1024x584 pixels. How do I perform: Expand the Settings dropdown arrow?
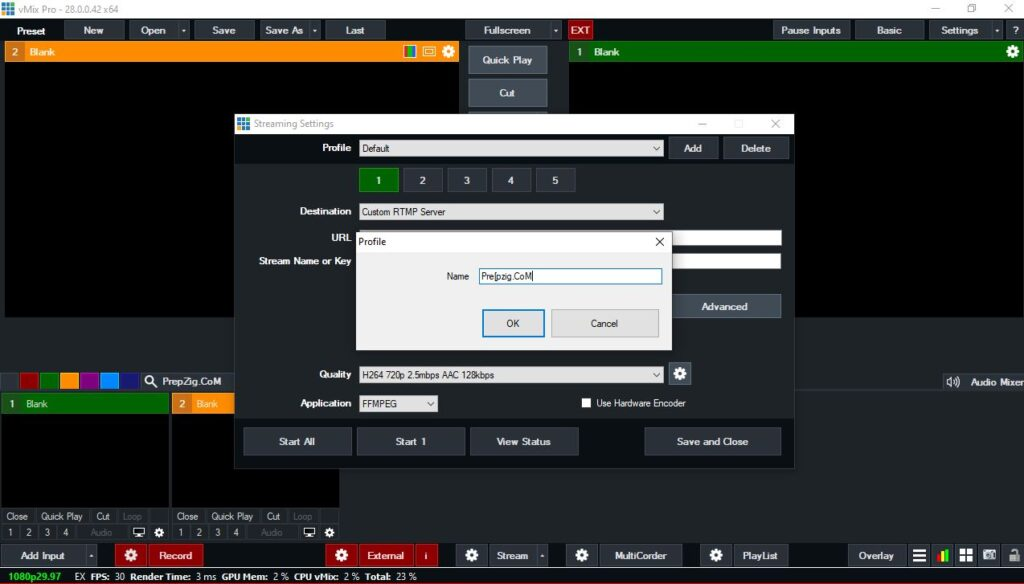point(997,30)
